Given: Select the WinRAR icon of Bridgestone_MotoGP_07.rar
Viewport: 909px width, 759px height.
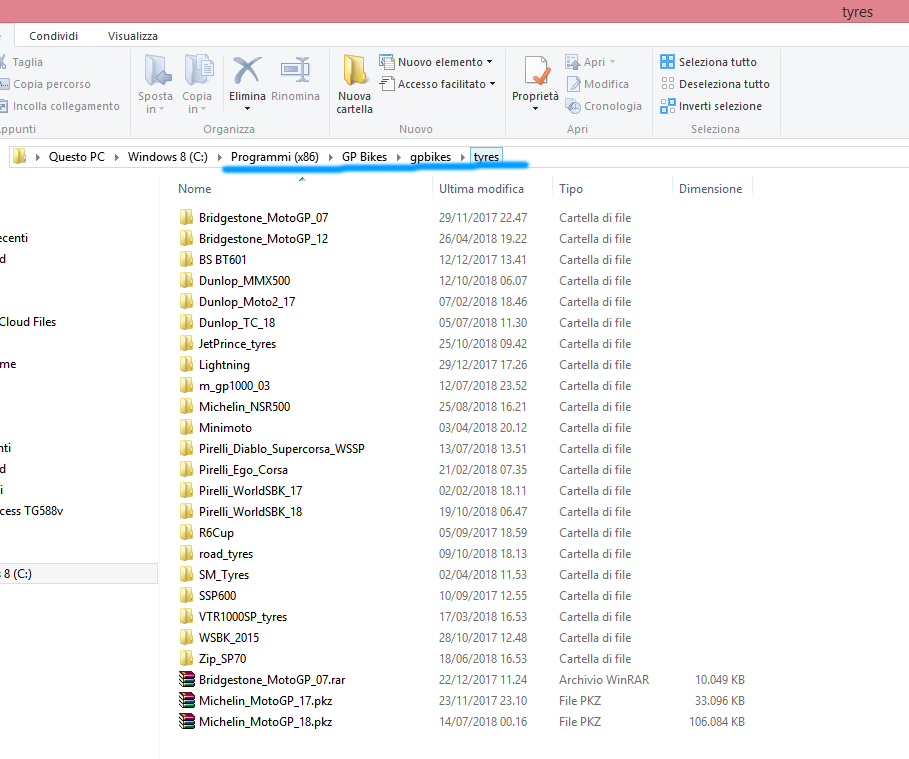Looking at the screenshot, I should click(187, 679).
